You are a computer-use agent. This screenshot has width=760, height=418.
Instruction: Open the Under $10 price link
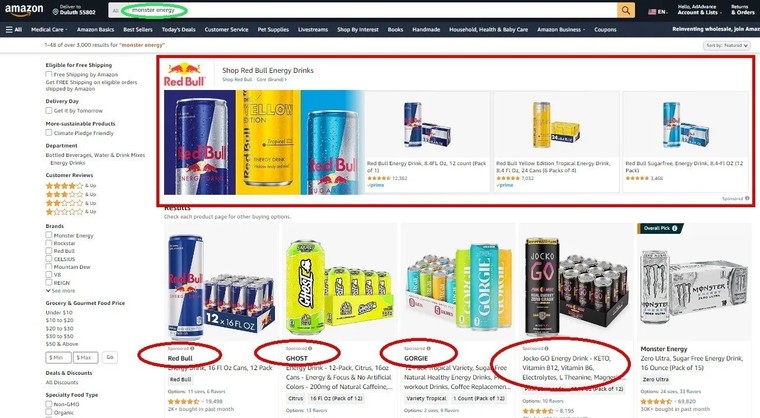pyautogui.click(x=59, y=312)
